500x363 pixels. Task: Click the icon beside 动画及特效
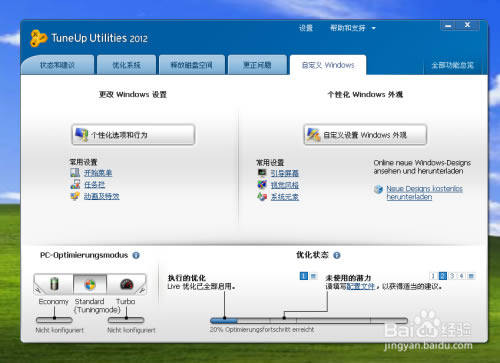coord(75,196)
